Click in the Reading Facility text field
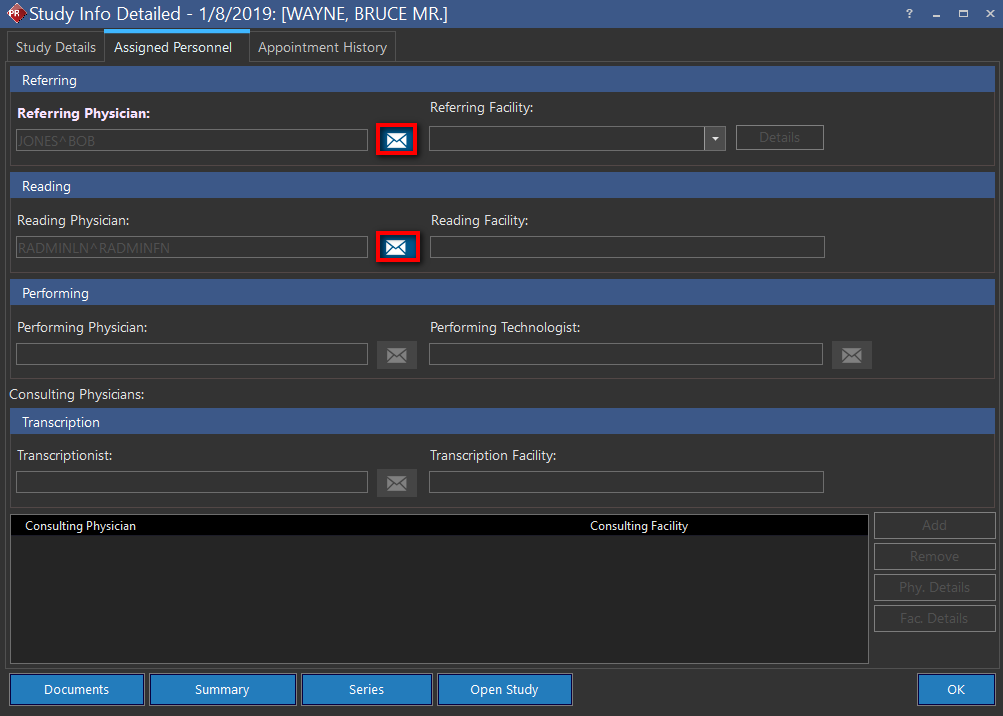Image resolution: width=1003 pixels, height=716 pixels. pyautogui.click(x=627, y=247)
